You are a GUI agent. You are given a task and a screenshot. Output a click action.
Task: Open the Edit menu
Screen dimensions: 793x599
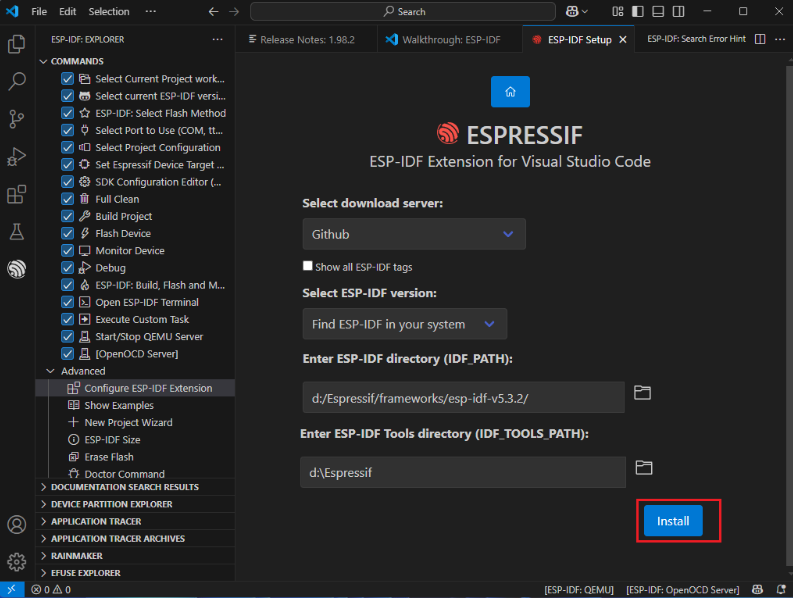67,12
